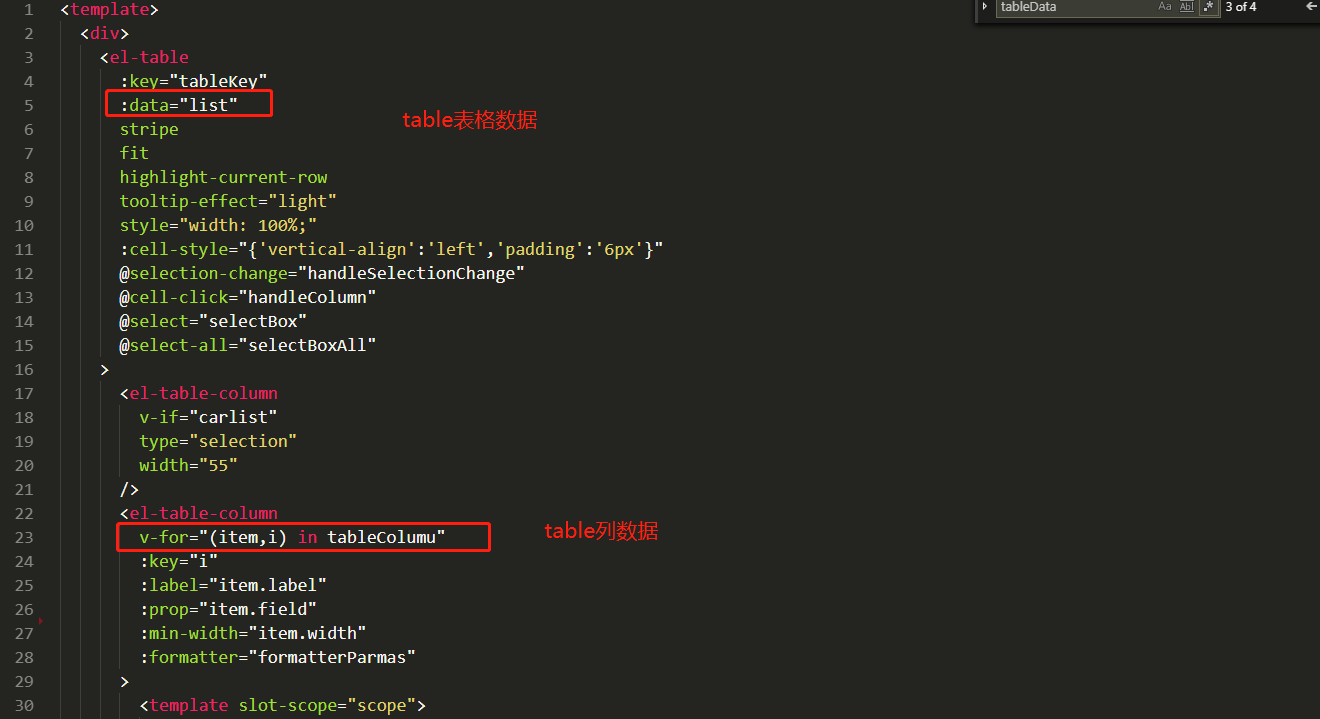This screenshot has height=719, width=1320.
Task: Click line number 23 in the gutter
Action: 23,537
